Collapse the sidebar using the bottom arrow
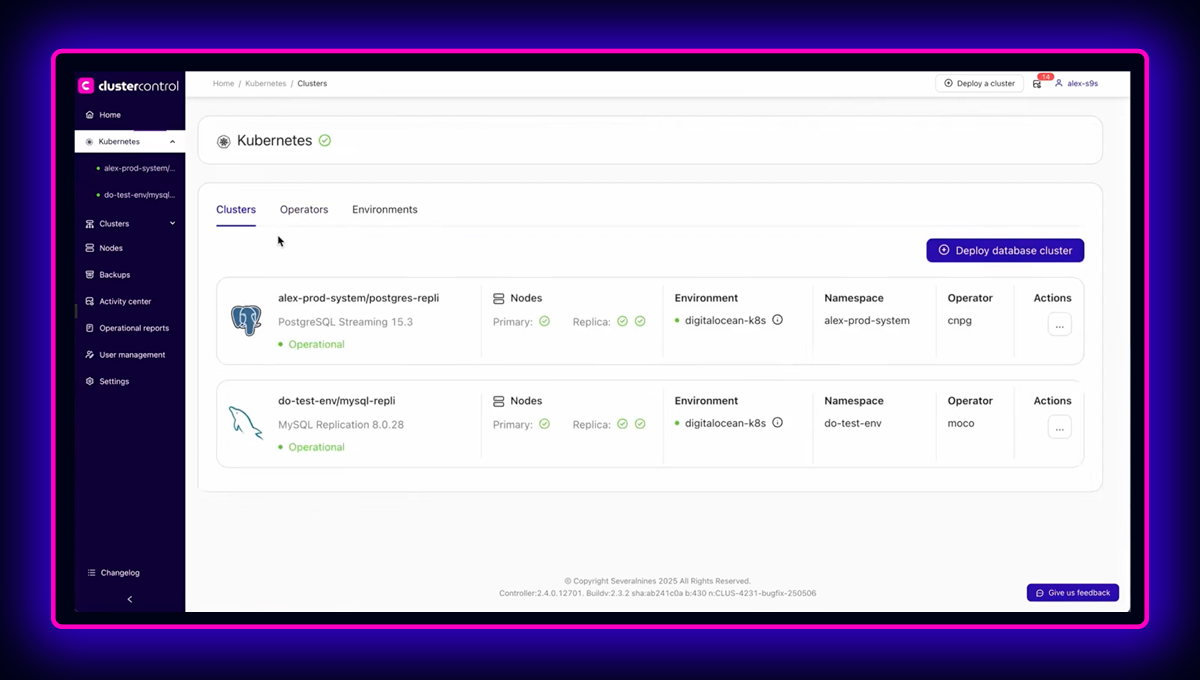The image size is (1200, 680). point(129,599)
